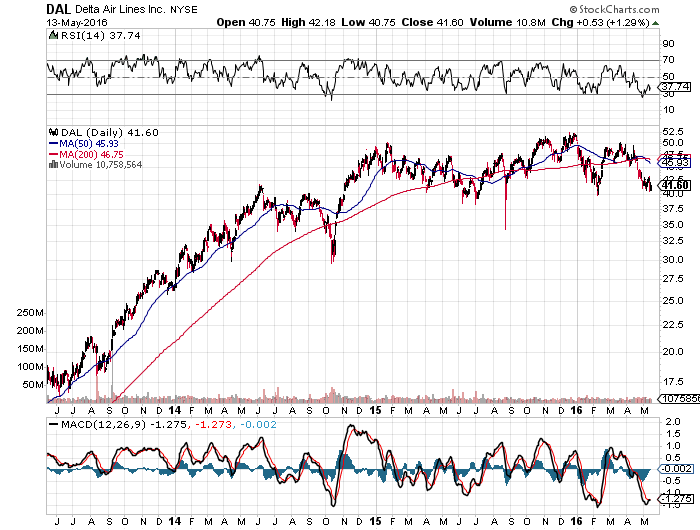The height and width of the screenshot is (530, 700).
Task: Click the red MACD signal value -1.273
Action: point(212,424)
